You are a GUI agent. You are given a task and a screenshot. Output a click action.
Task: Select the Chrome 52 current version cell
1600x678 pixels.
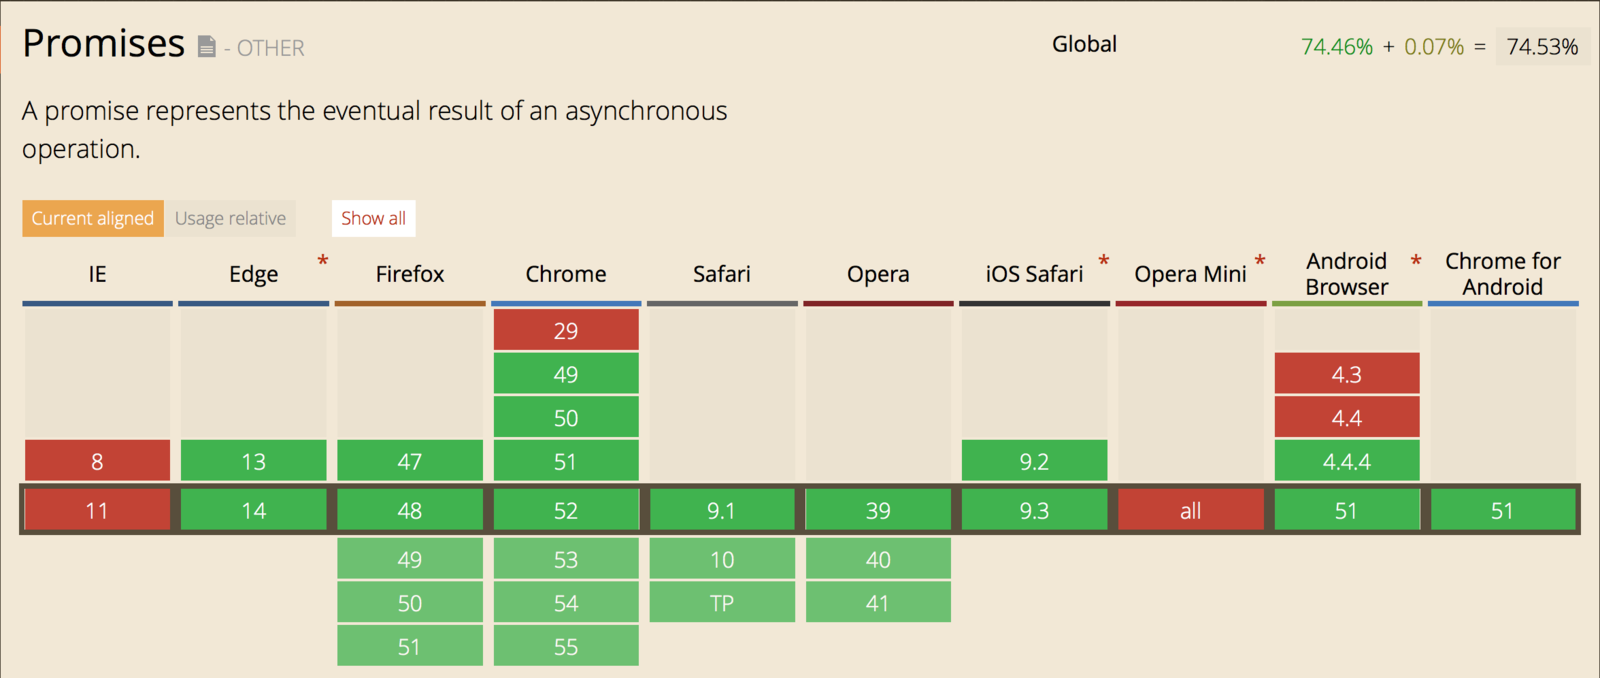tap(566, 510)
